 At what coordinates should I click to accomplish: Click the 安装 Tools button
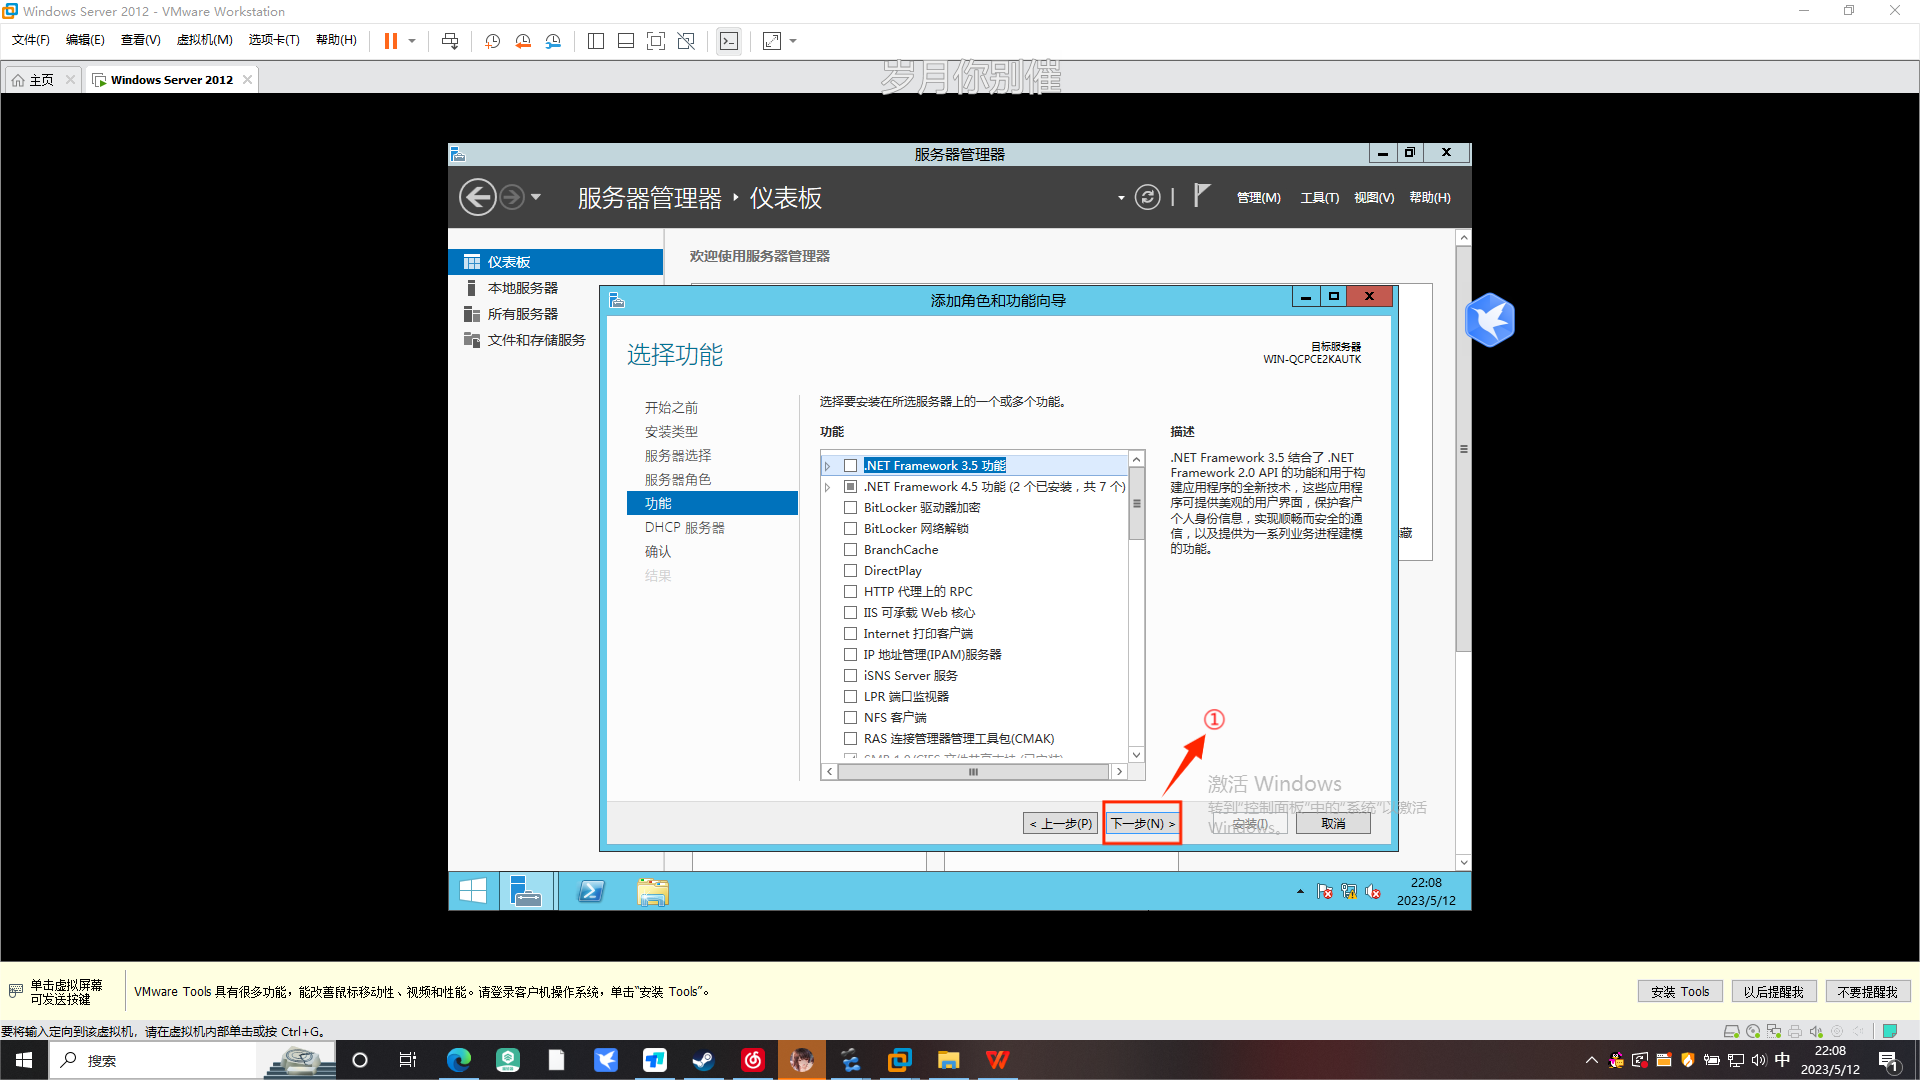pyautogui.click(x=1680, y=992)
